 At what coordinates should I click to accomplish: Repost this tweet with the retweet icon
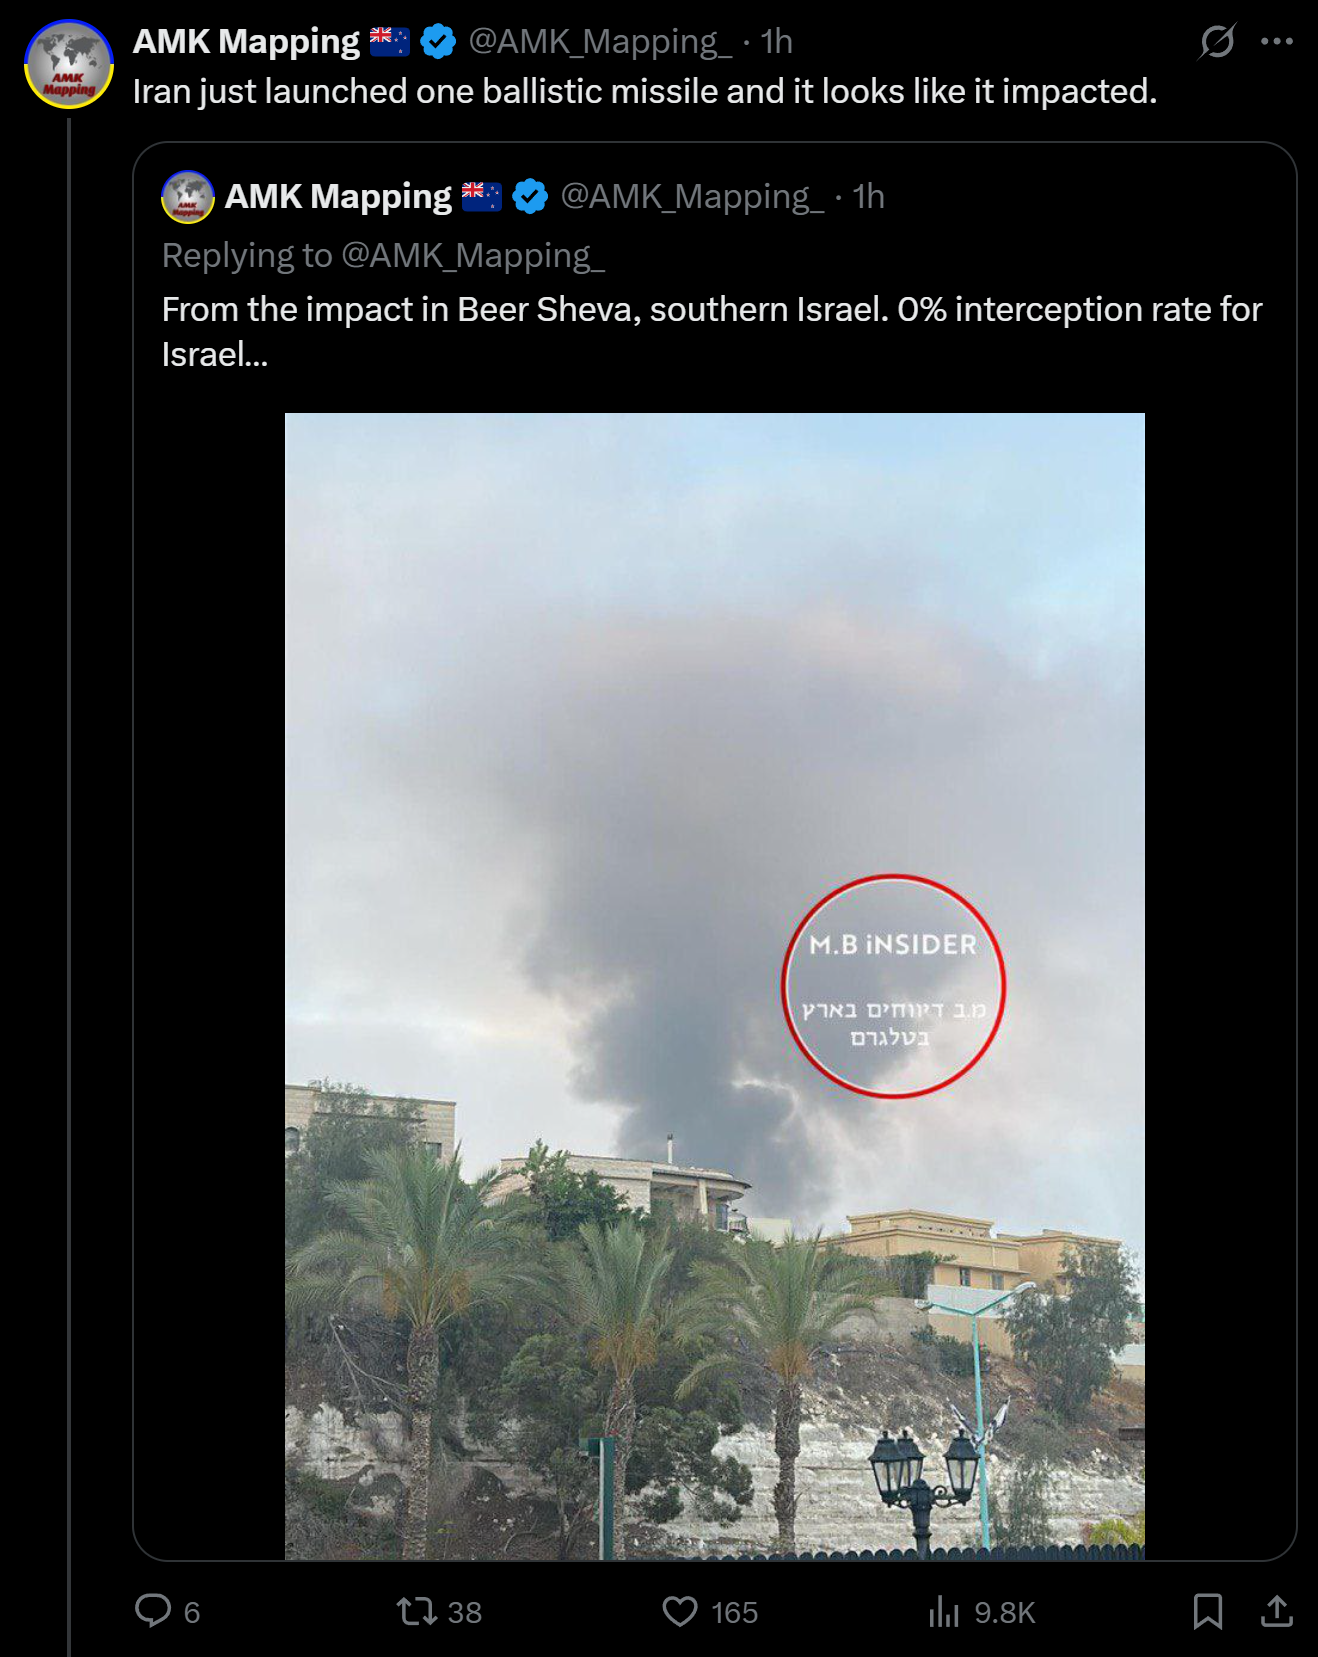416,1611
